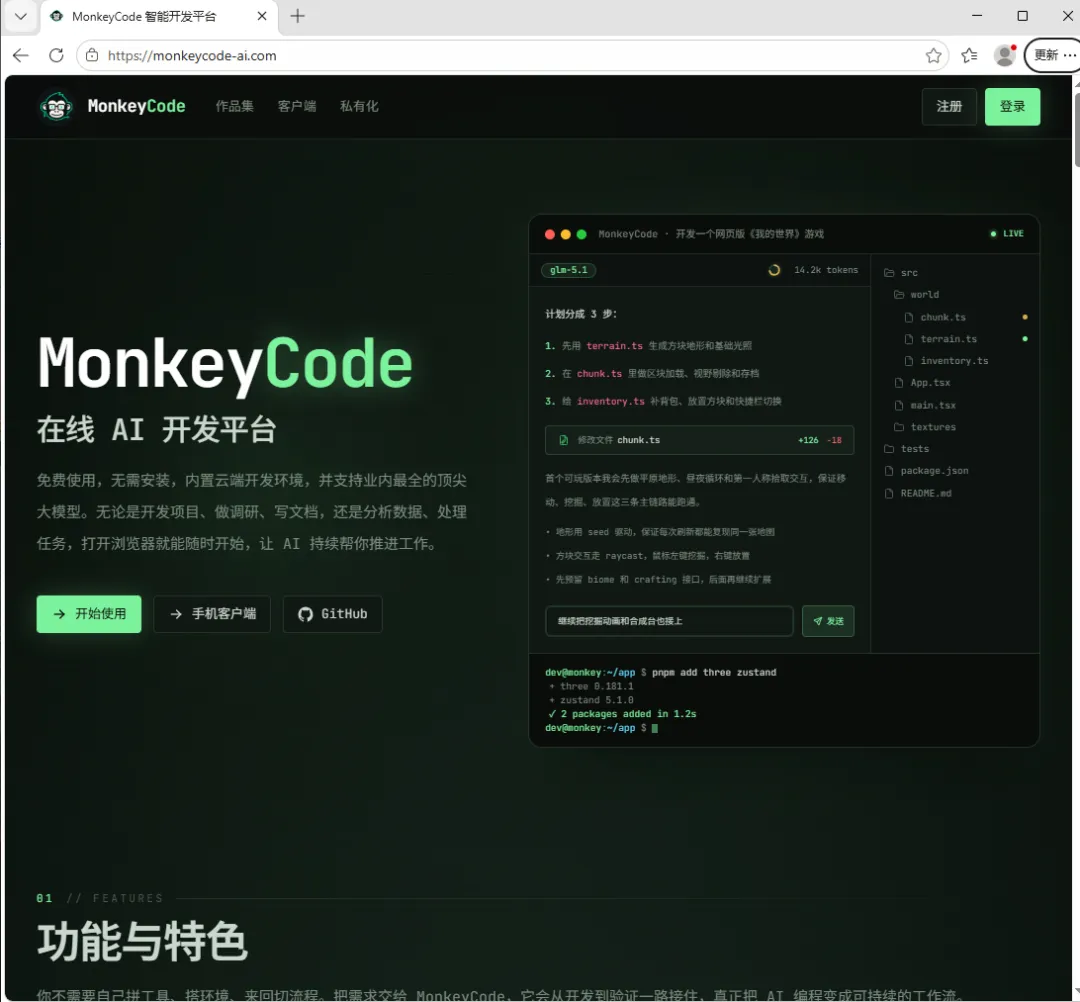Click the token loading spinner icon

(x=774, y=270)
